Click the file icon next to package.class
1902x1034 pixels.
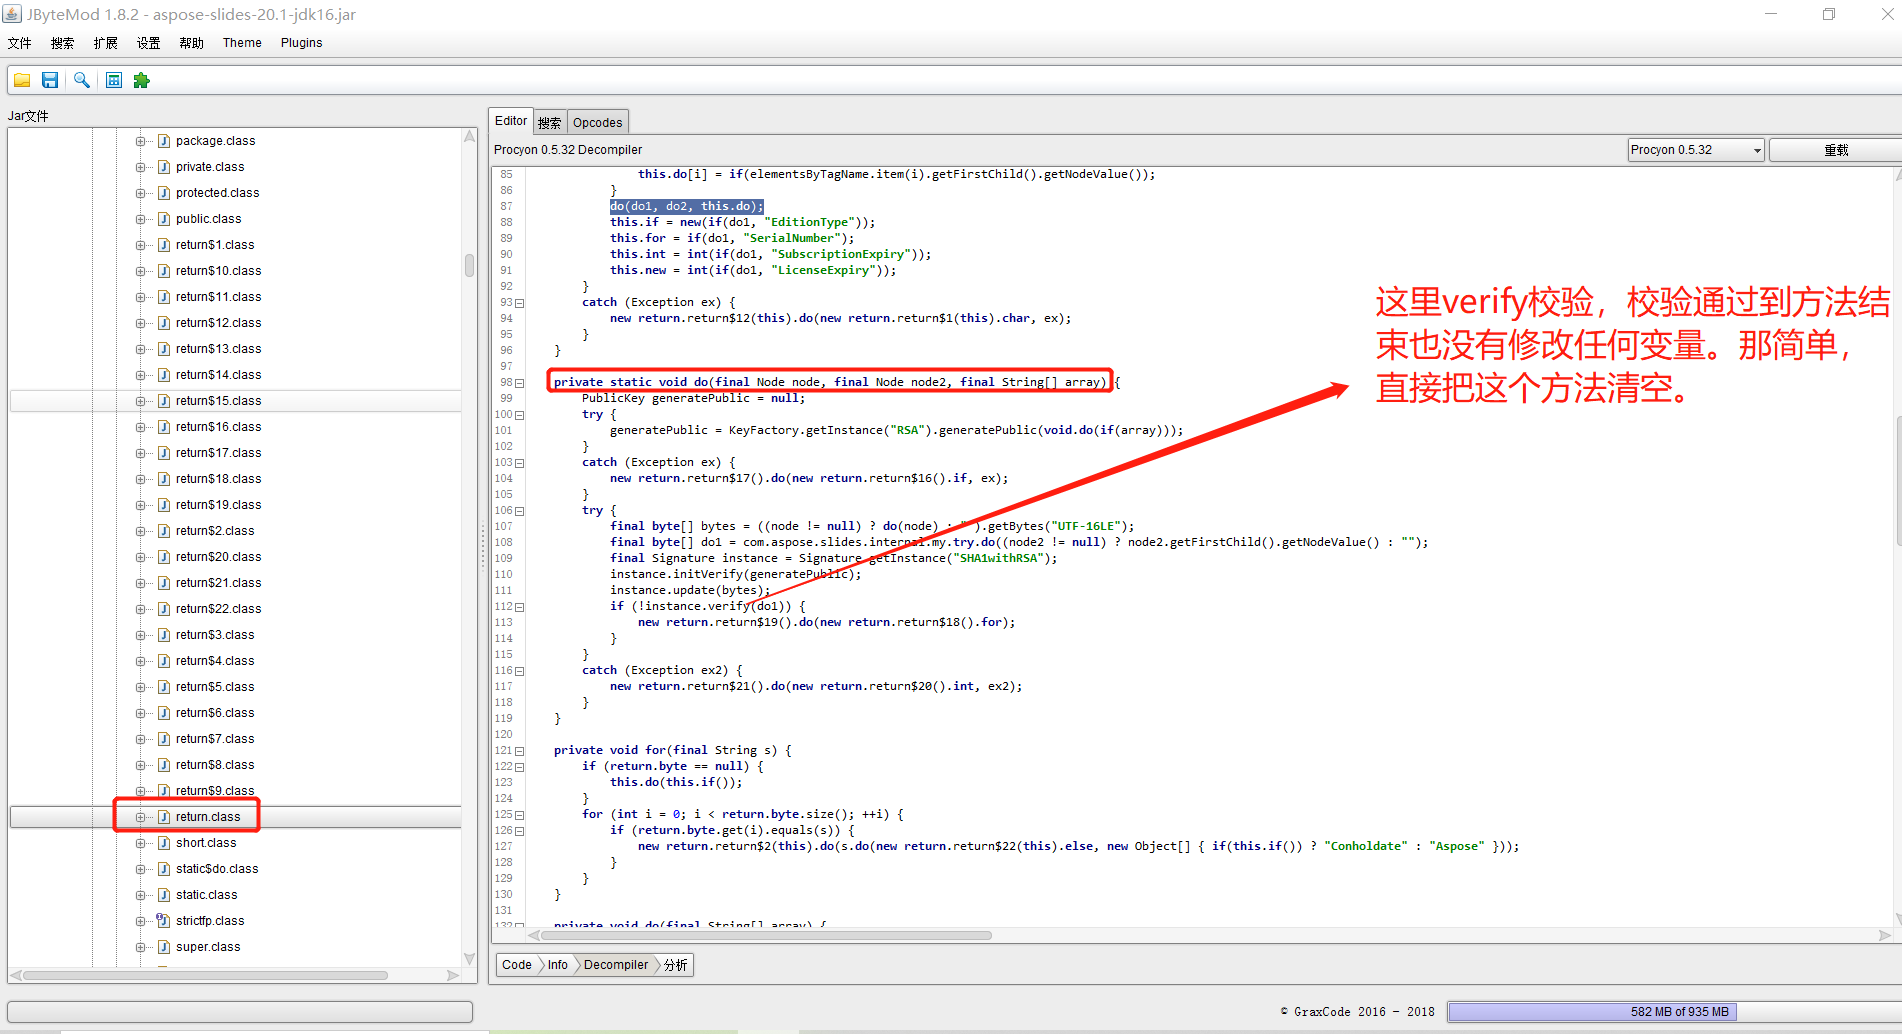[x=164, y=141]
